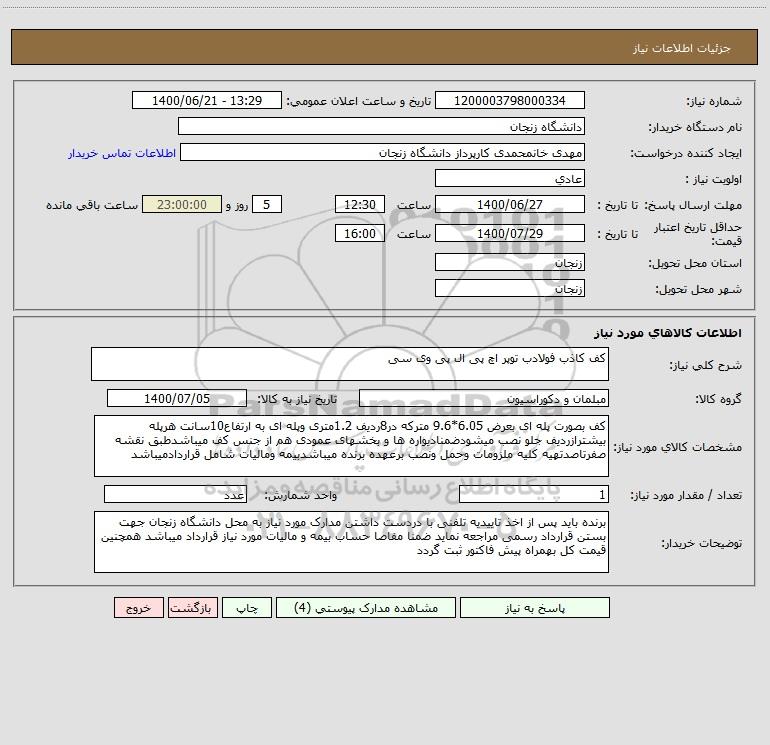This screenshot has width=770, height=745.
Task: Click the label 'تعداد / مقدار مورد نیاز:'
Action: point(686,496)
